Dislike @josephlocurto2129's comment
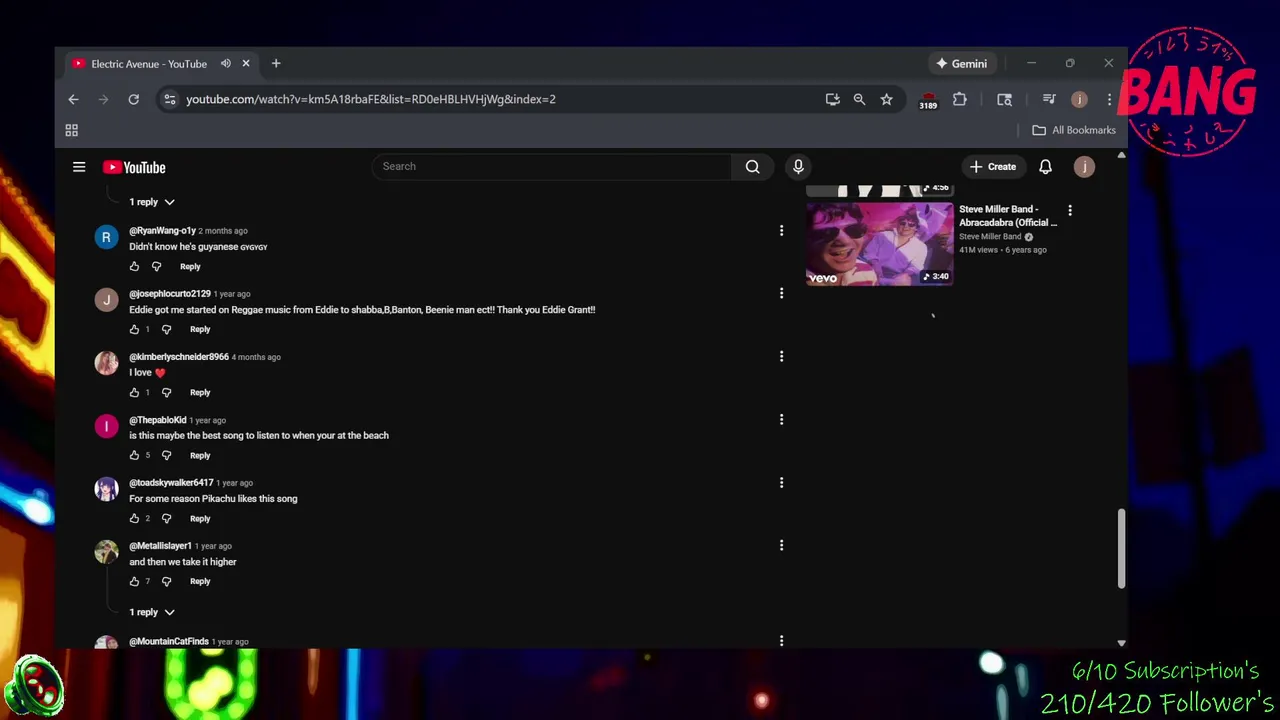Screen dimensions: 1280x720 pyautogui.click(x=166, y=329)
